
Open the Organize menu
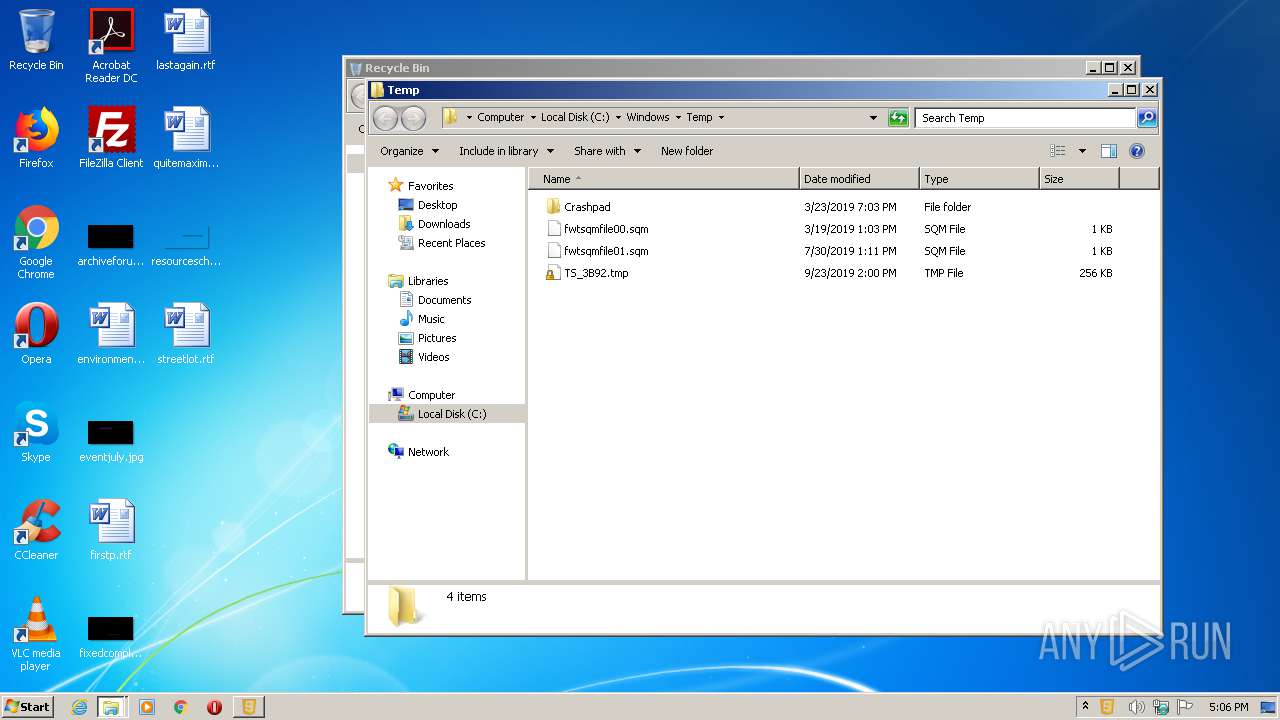coord(409,151)
